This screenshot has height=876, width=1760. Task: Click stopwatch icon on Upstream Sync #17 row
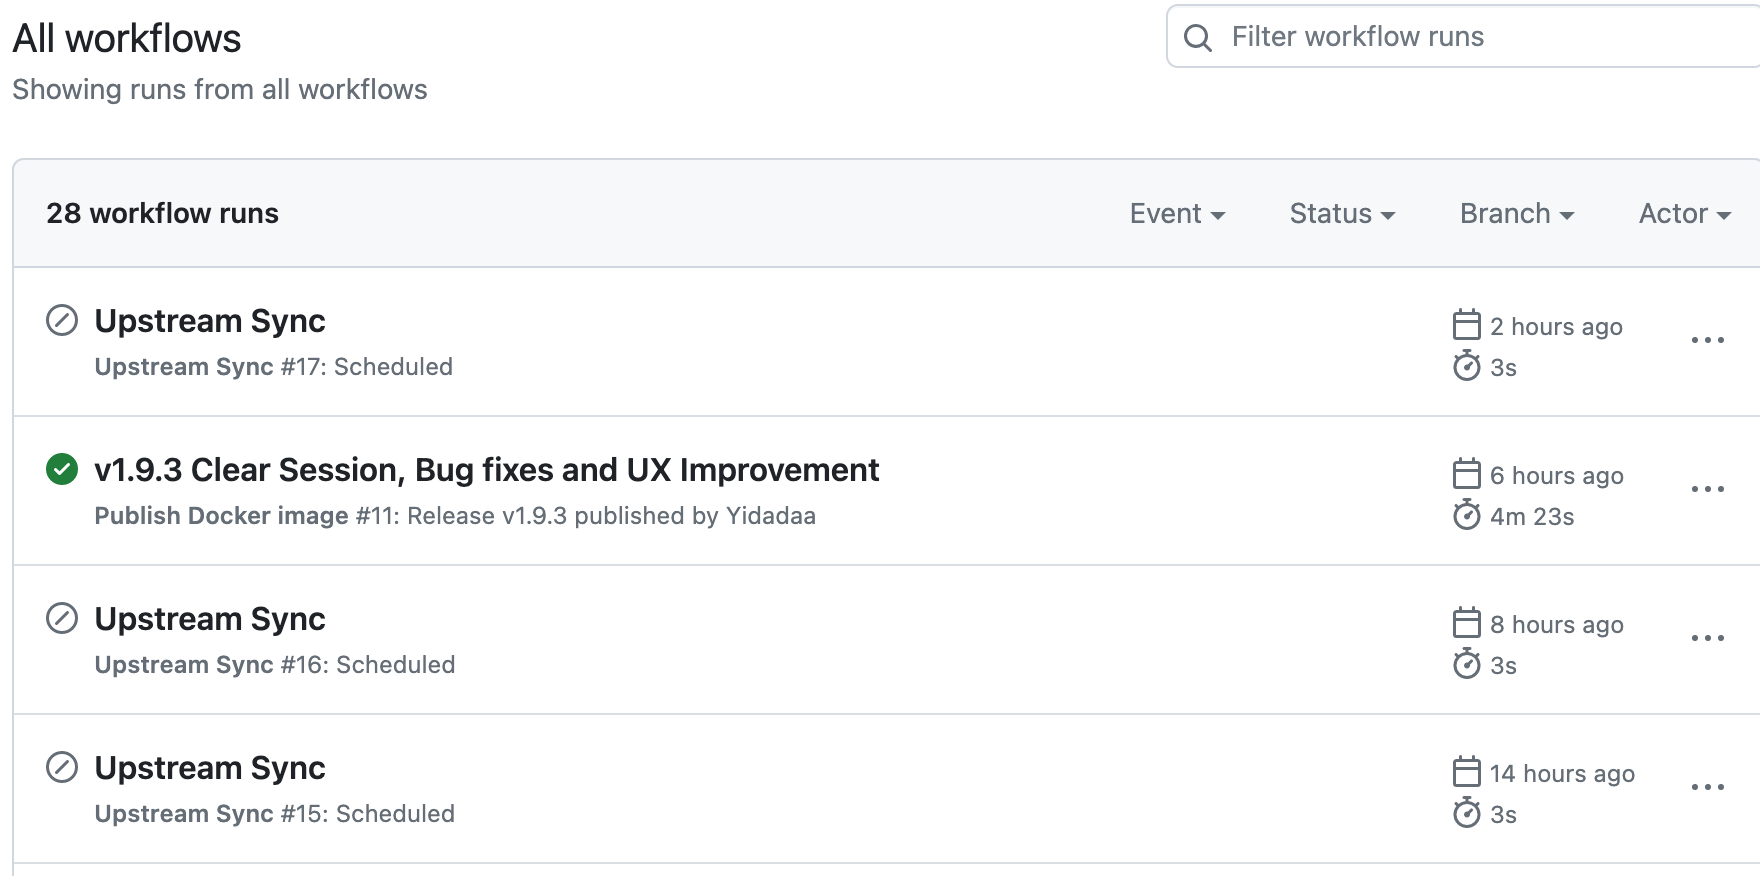[1466, 366]
